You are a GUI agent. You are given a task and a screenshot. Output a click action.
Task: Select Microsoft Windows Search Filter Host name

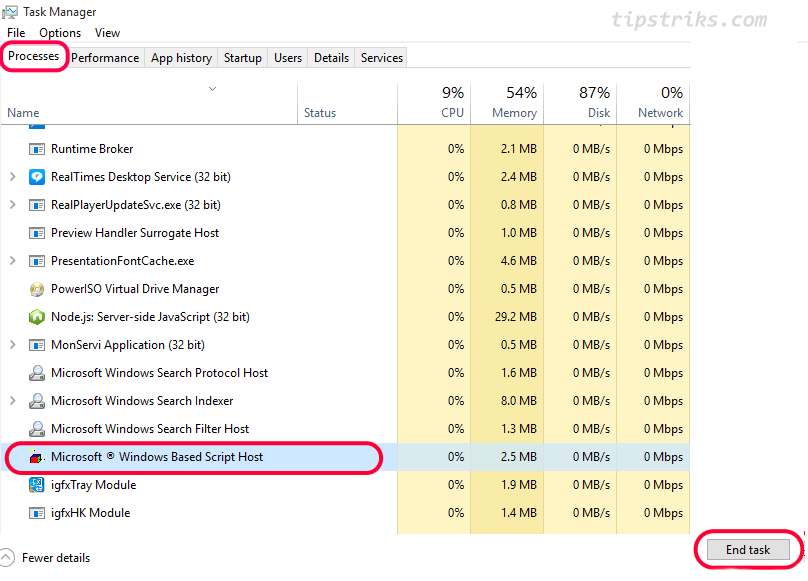pos(149,429)
